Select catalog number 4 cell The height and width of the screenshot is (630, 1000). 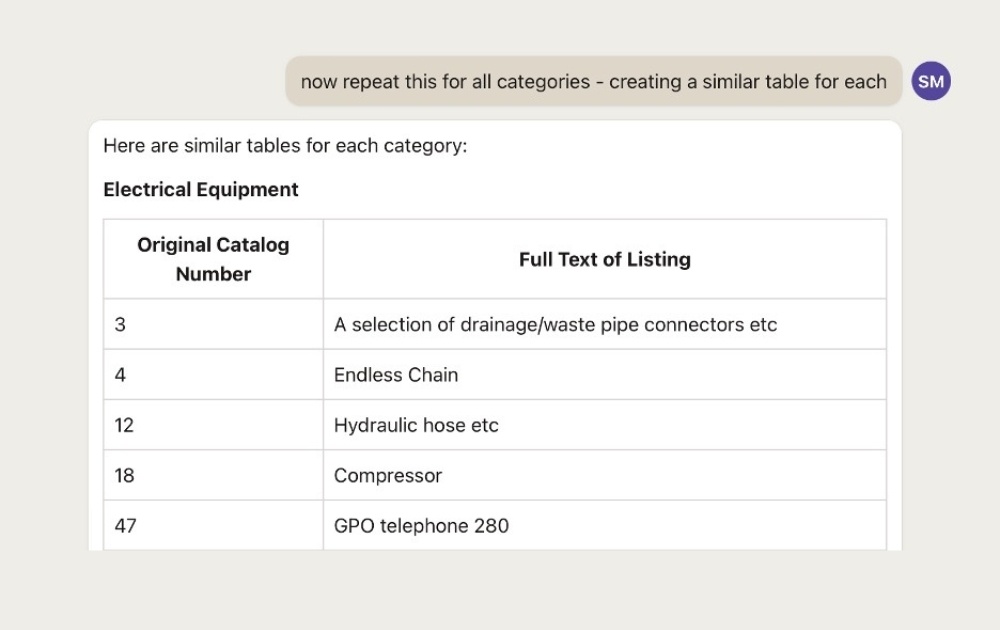213,374
